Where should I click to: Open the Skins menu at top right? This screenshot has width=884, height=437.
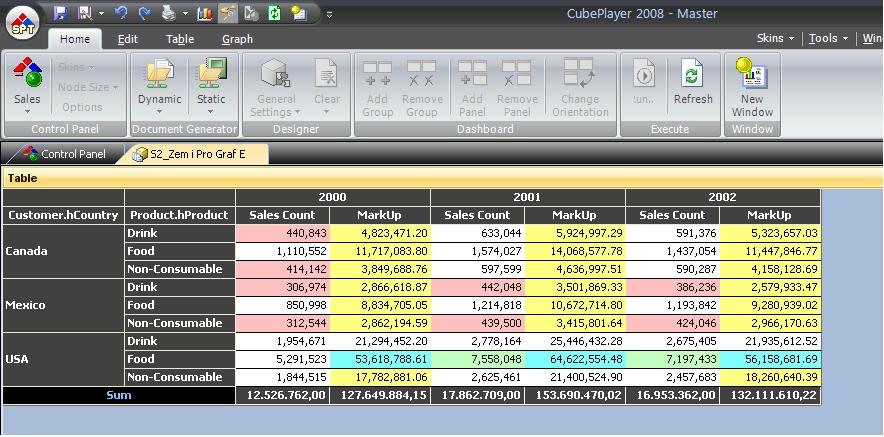[775, 38]
